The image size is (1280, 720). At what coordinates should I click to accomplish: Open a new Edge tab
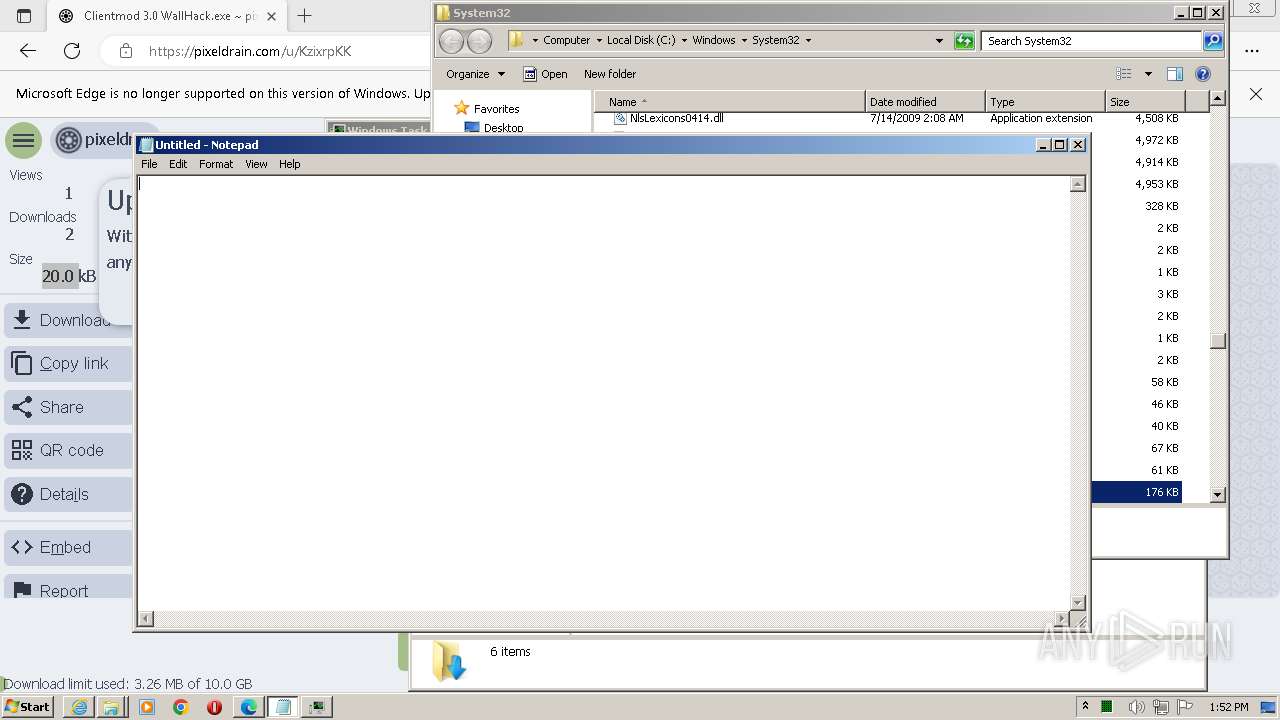click(x=304, y=16)
